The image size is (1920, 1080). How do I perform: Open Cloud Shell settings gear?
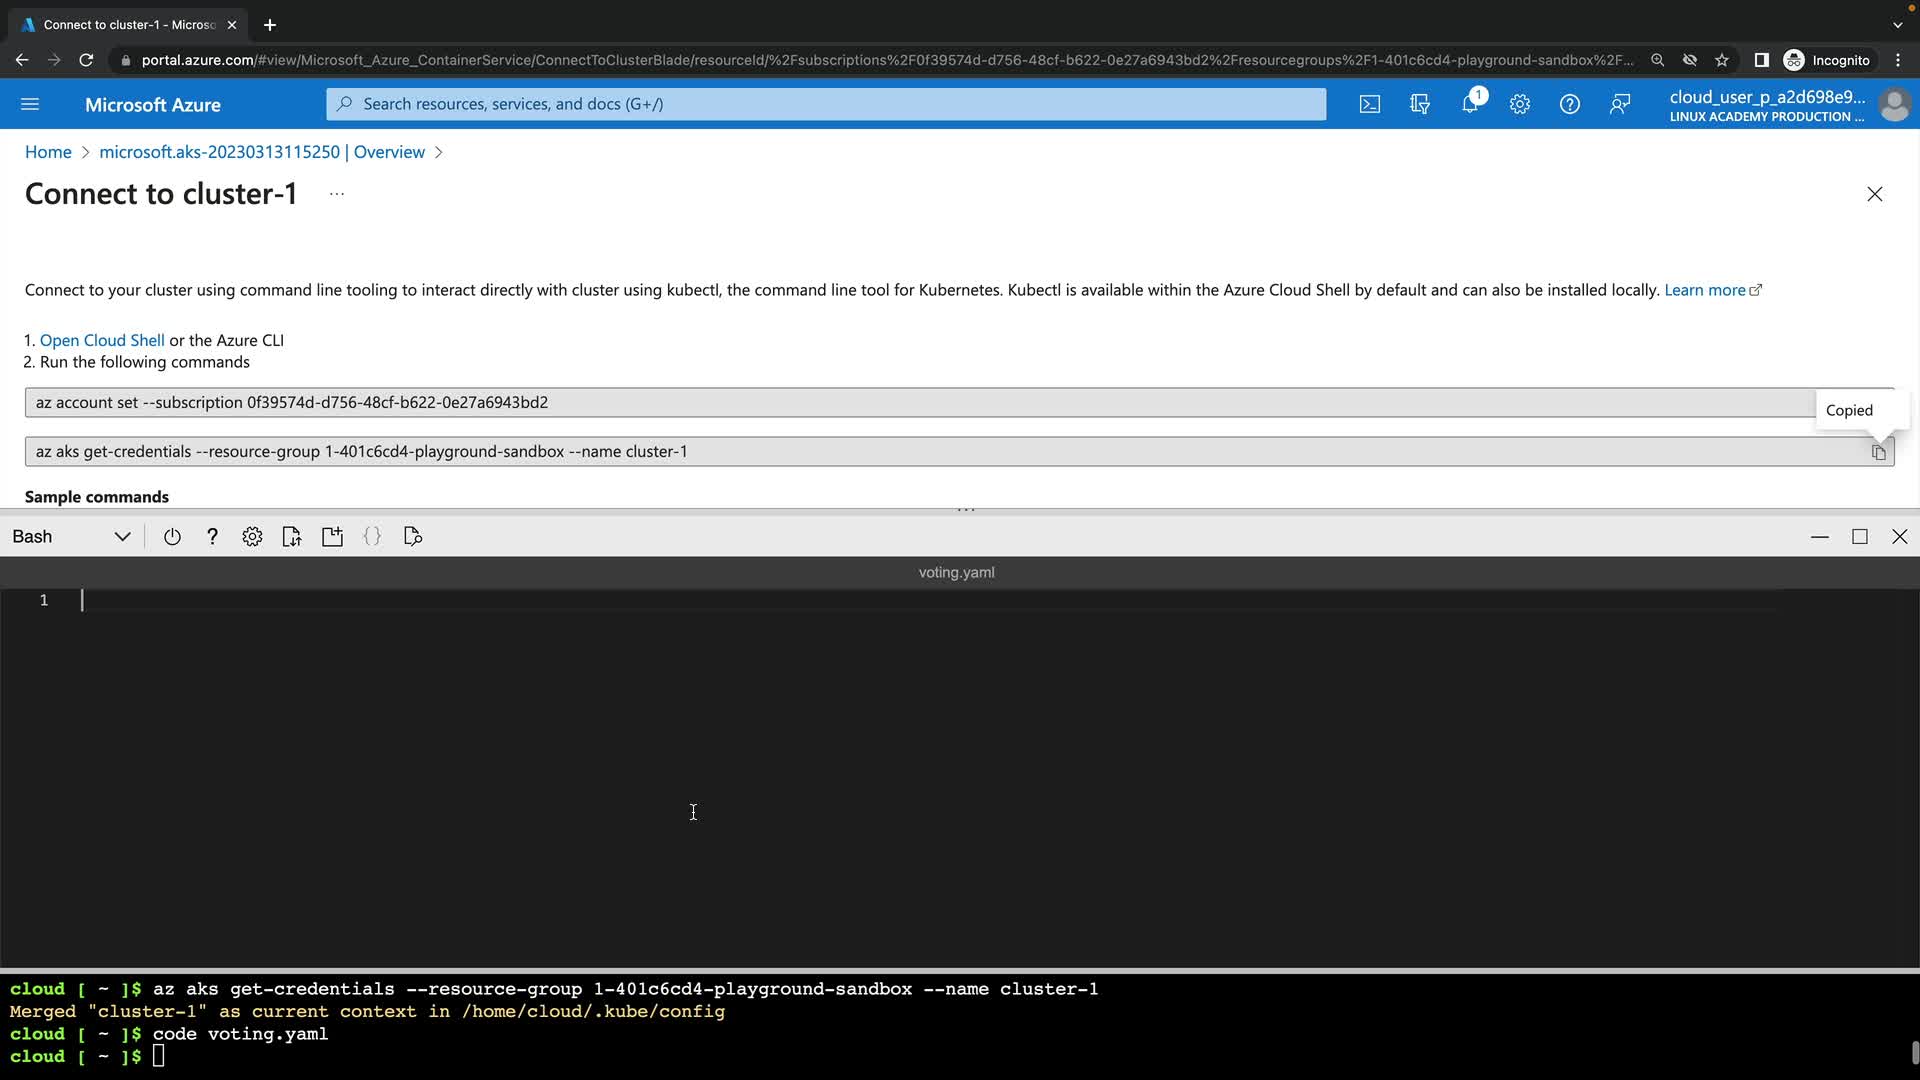[x=252, y=537]
